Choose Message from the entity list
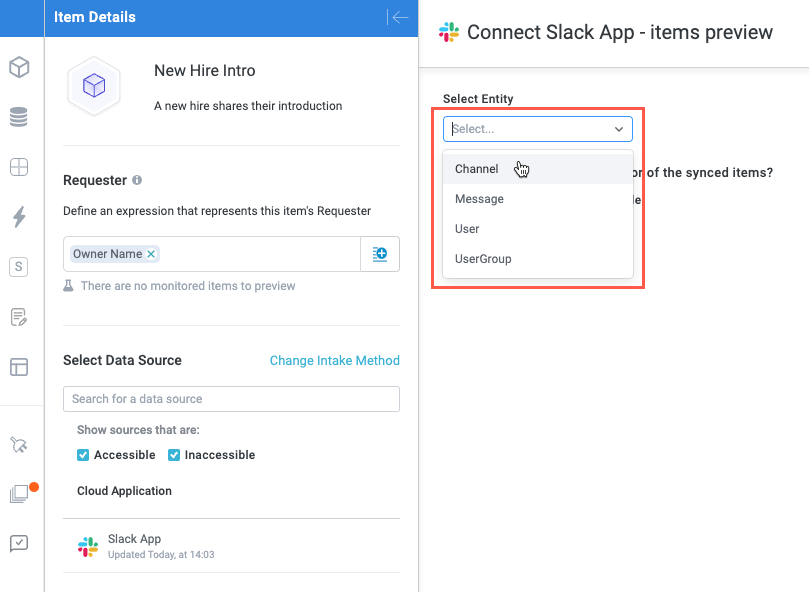Image resolution: width=809 pixels, height=592 pixels. click(479, 199)
